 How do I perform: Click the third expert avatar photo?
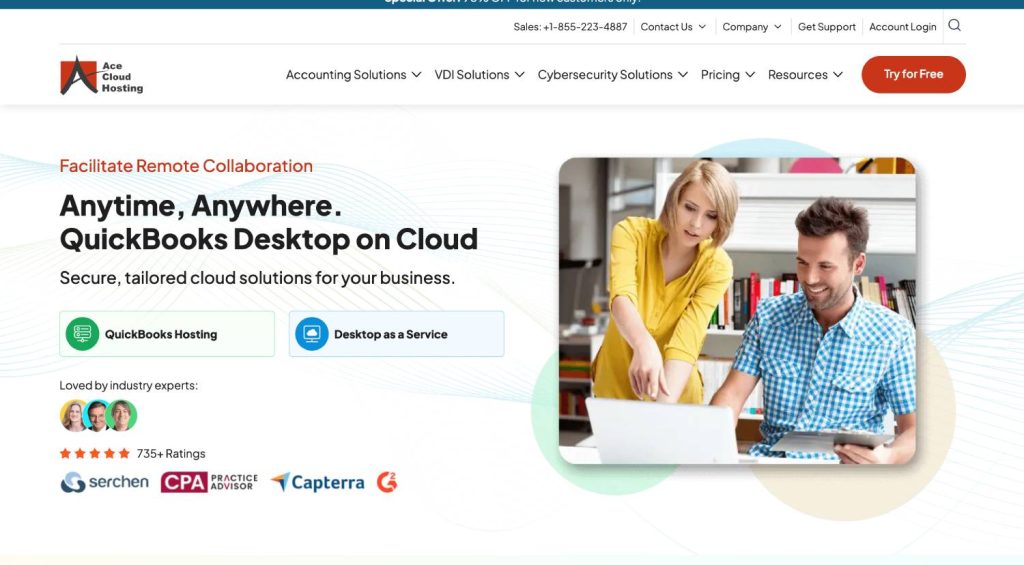pyautogui.click(x=122, y=415)
